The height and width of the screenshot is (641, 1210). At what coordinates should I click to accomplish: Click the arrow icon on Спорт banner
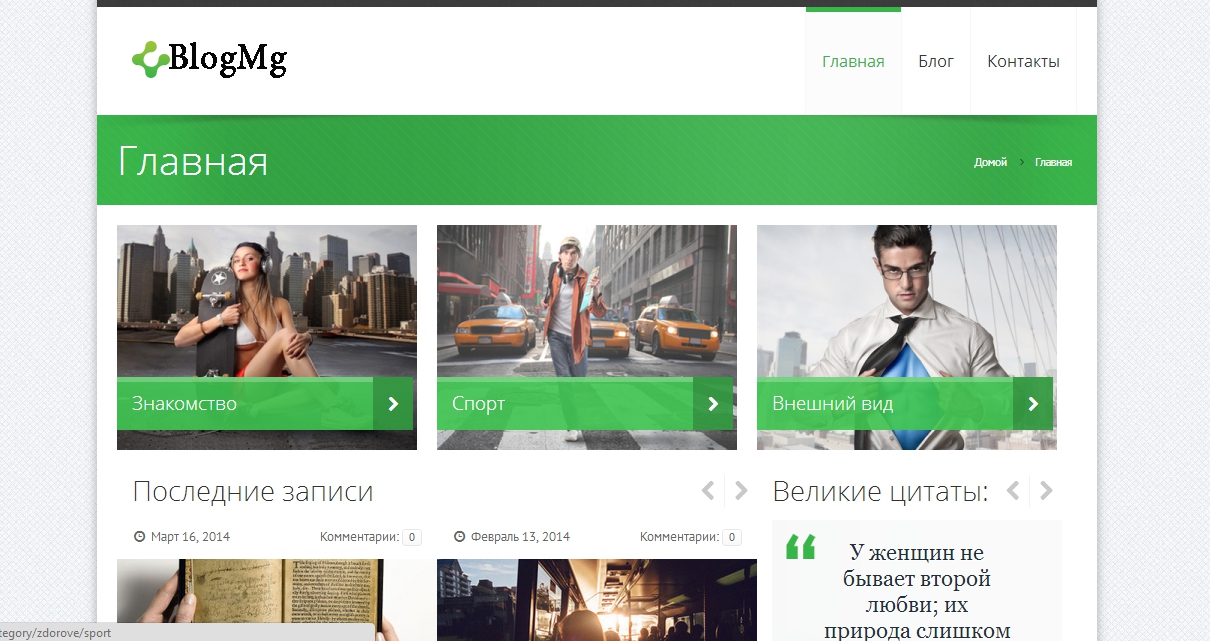pos(713,404)
